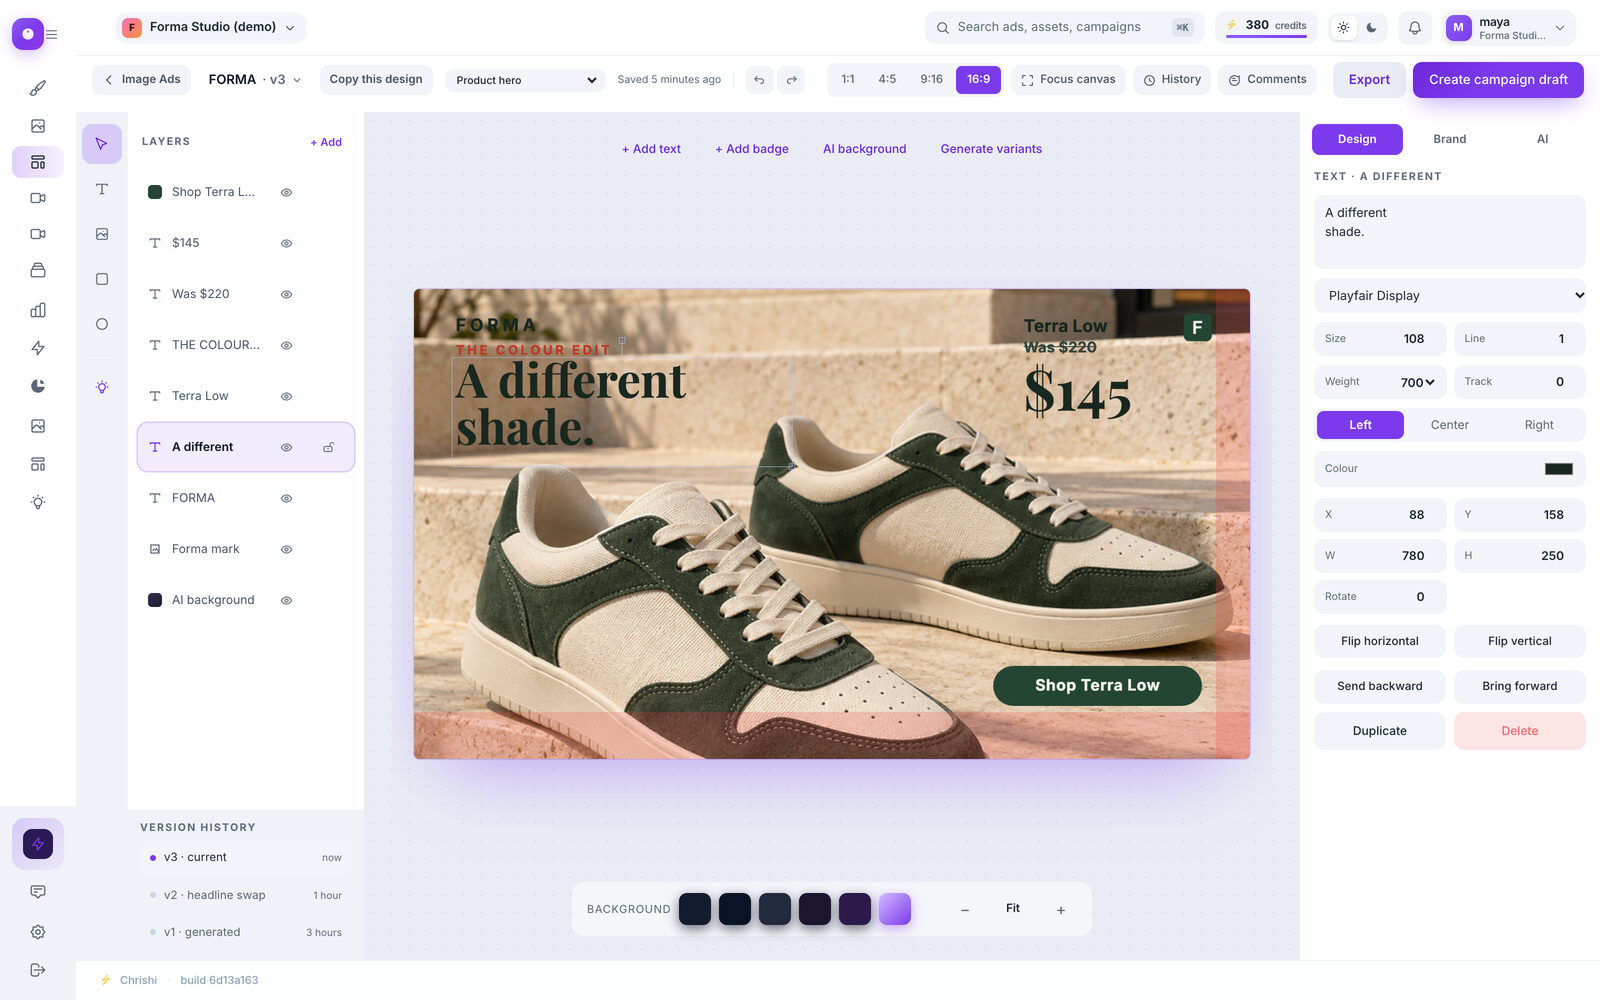Open the Weight 700 dropdown
Screen dimensions: 1600x1000
tap(1417, 382)
